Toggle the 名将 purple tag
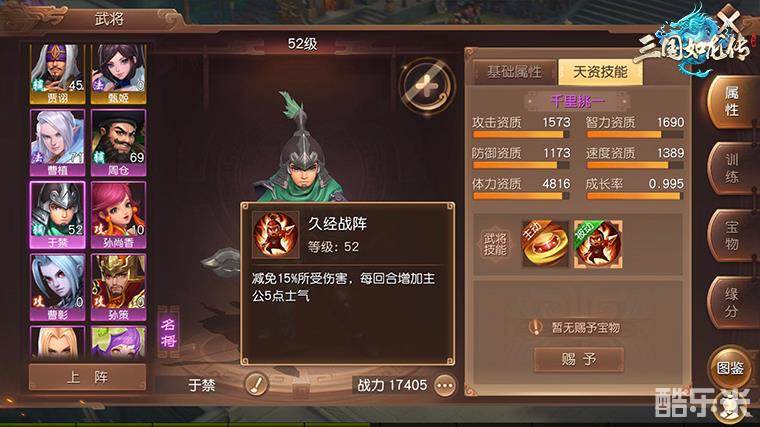 168,332
